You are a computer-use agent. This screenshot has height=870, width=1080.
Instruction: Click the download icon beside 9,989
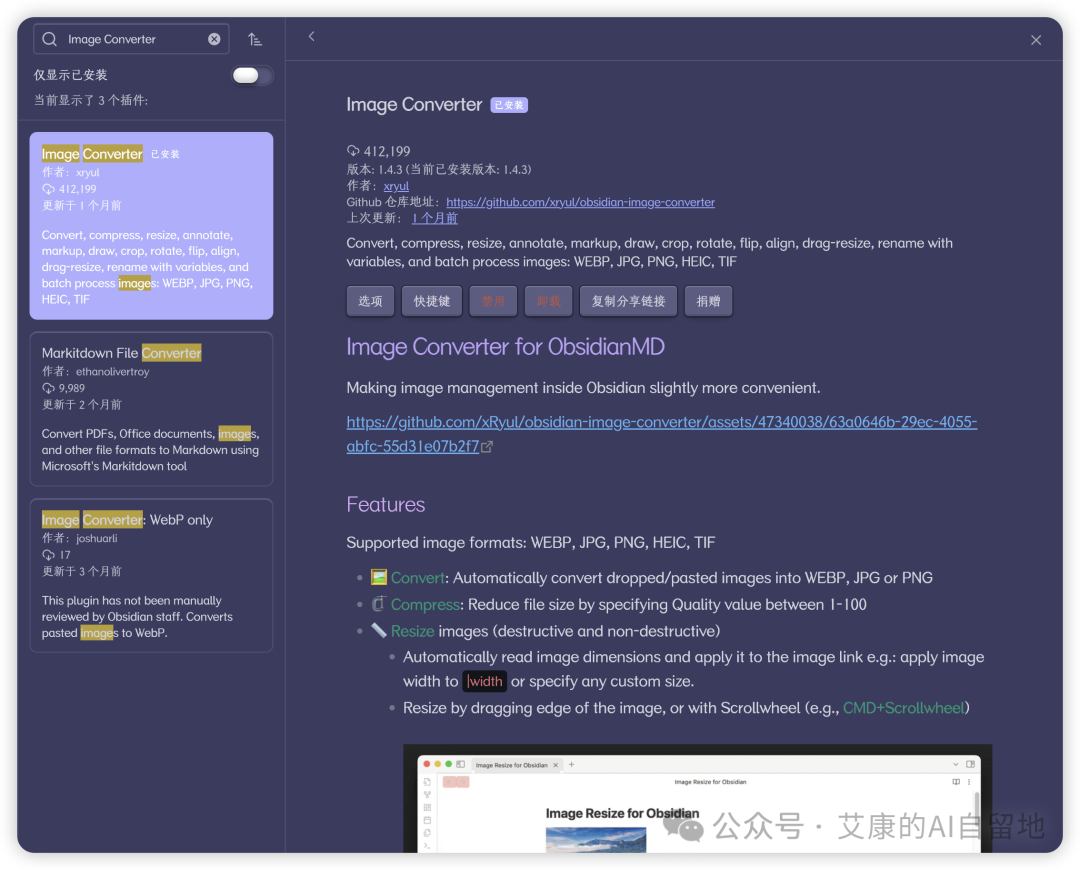[x=48, y=388]
